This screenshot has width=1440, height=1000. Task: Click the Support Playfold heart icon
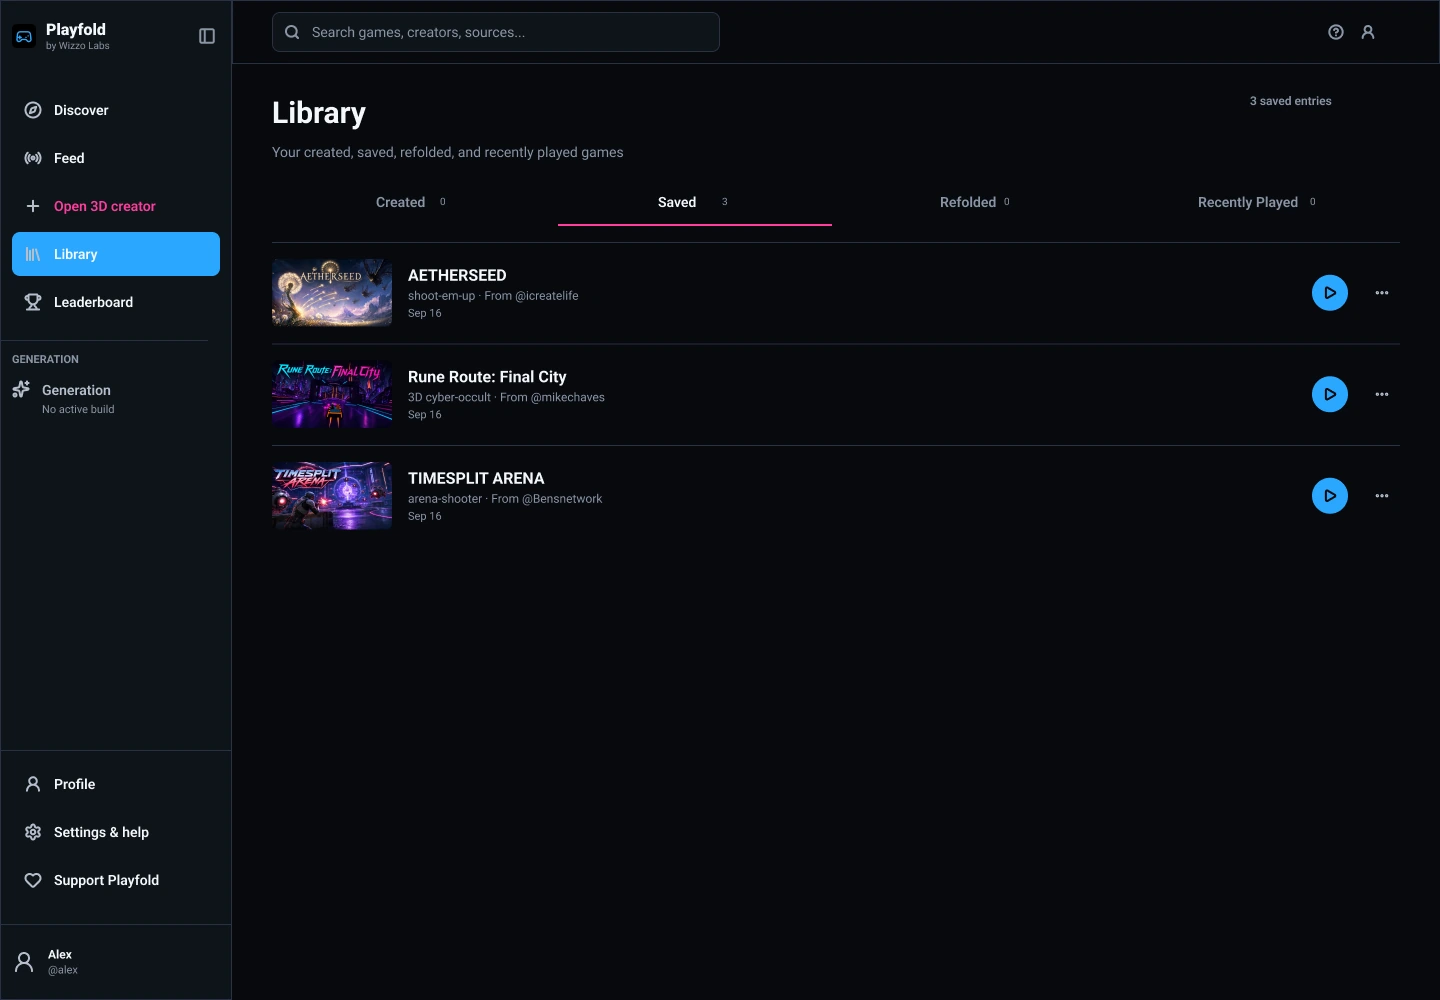33,880
